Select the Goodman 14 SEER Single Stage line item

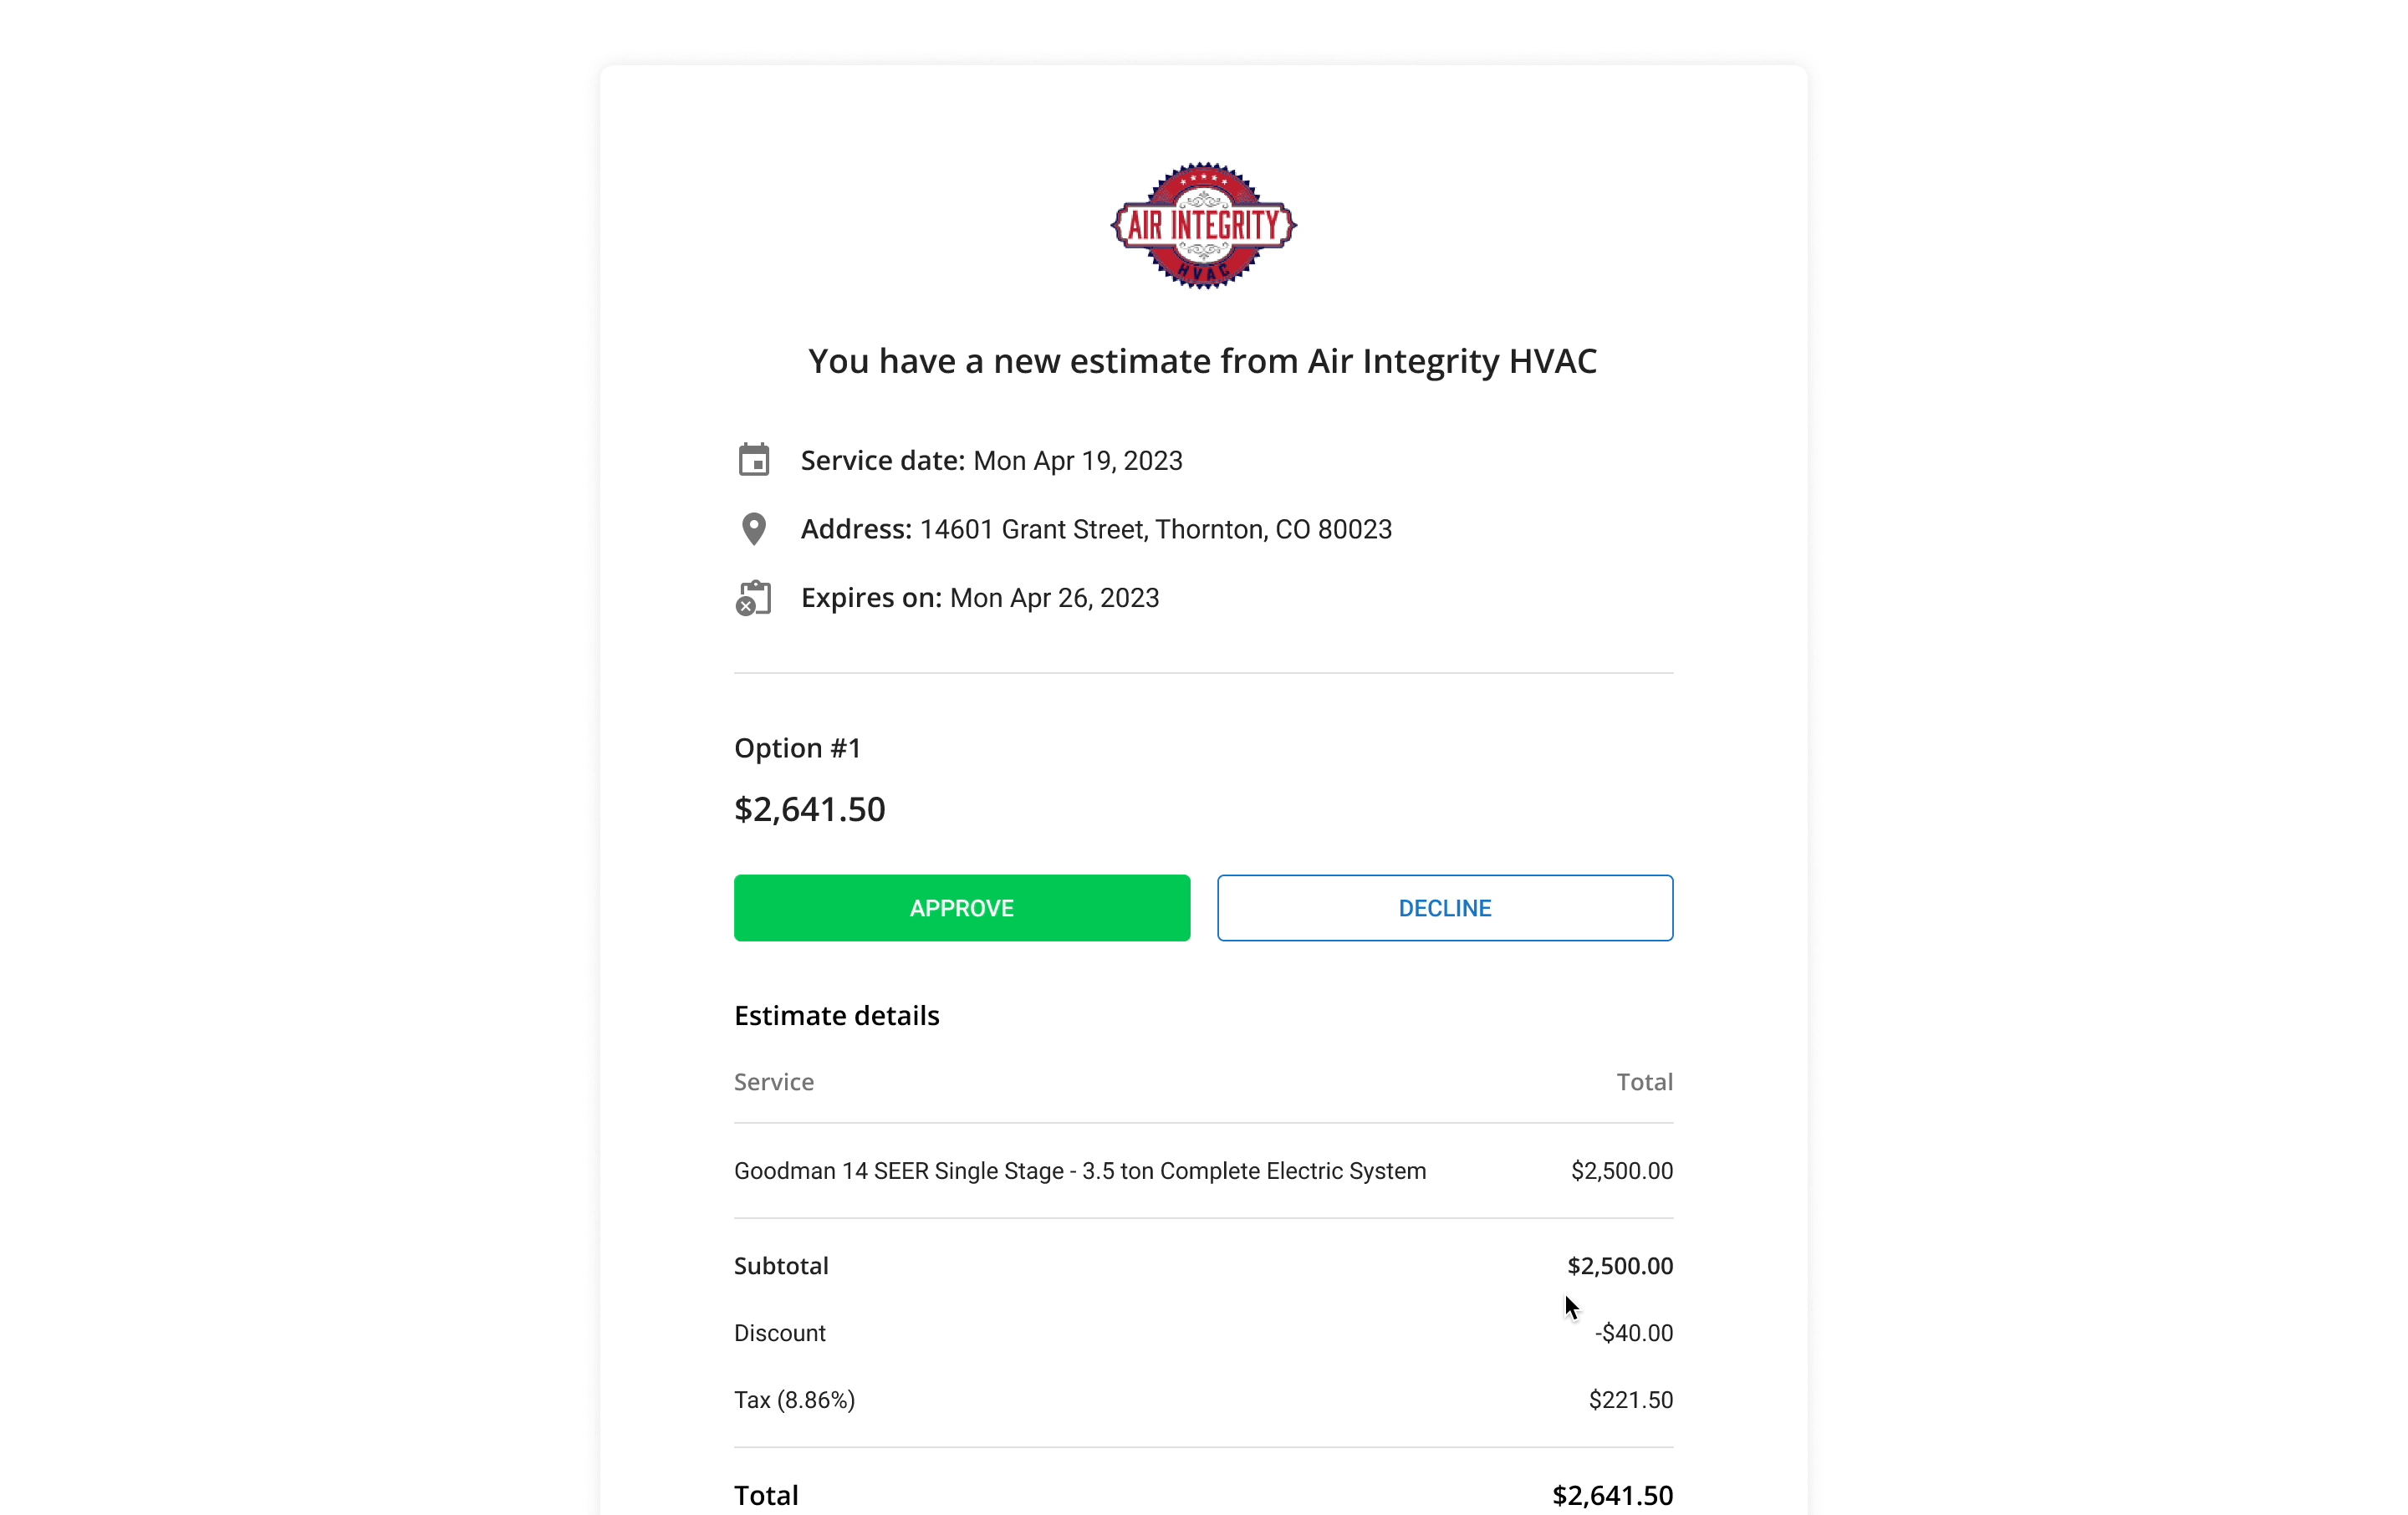1203,1171
